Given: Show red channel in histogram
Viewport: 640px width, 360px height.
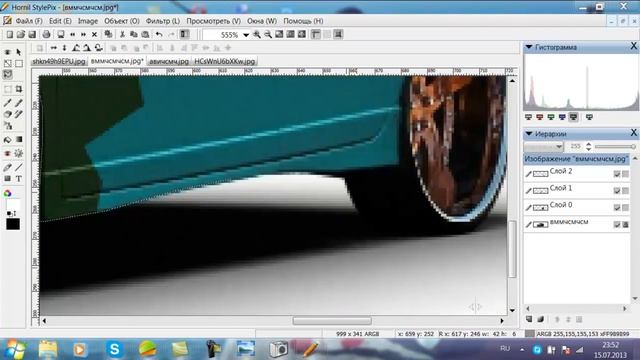Looking at the screenshot, I should (x=540, y=118).
